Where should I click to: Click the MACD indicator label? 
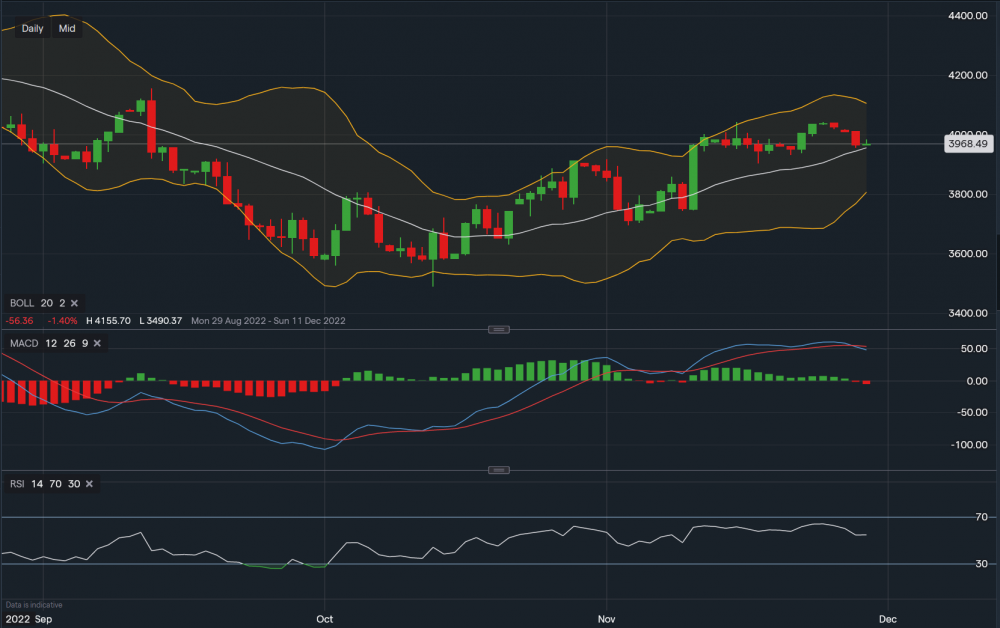pos(24,343)
